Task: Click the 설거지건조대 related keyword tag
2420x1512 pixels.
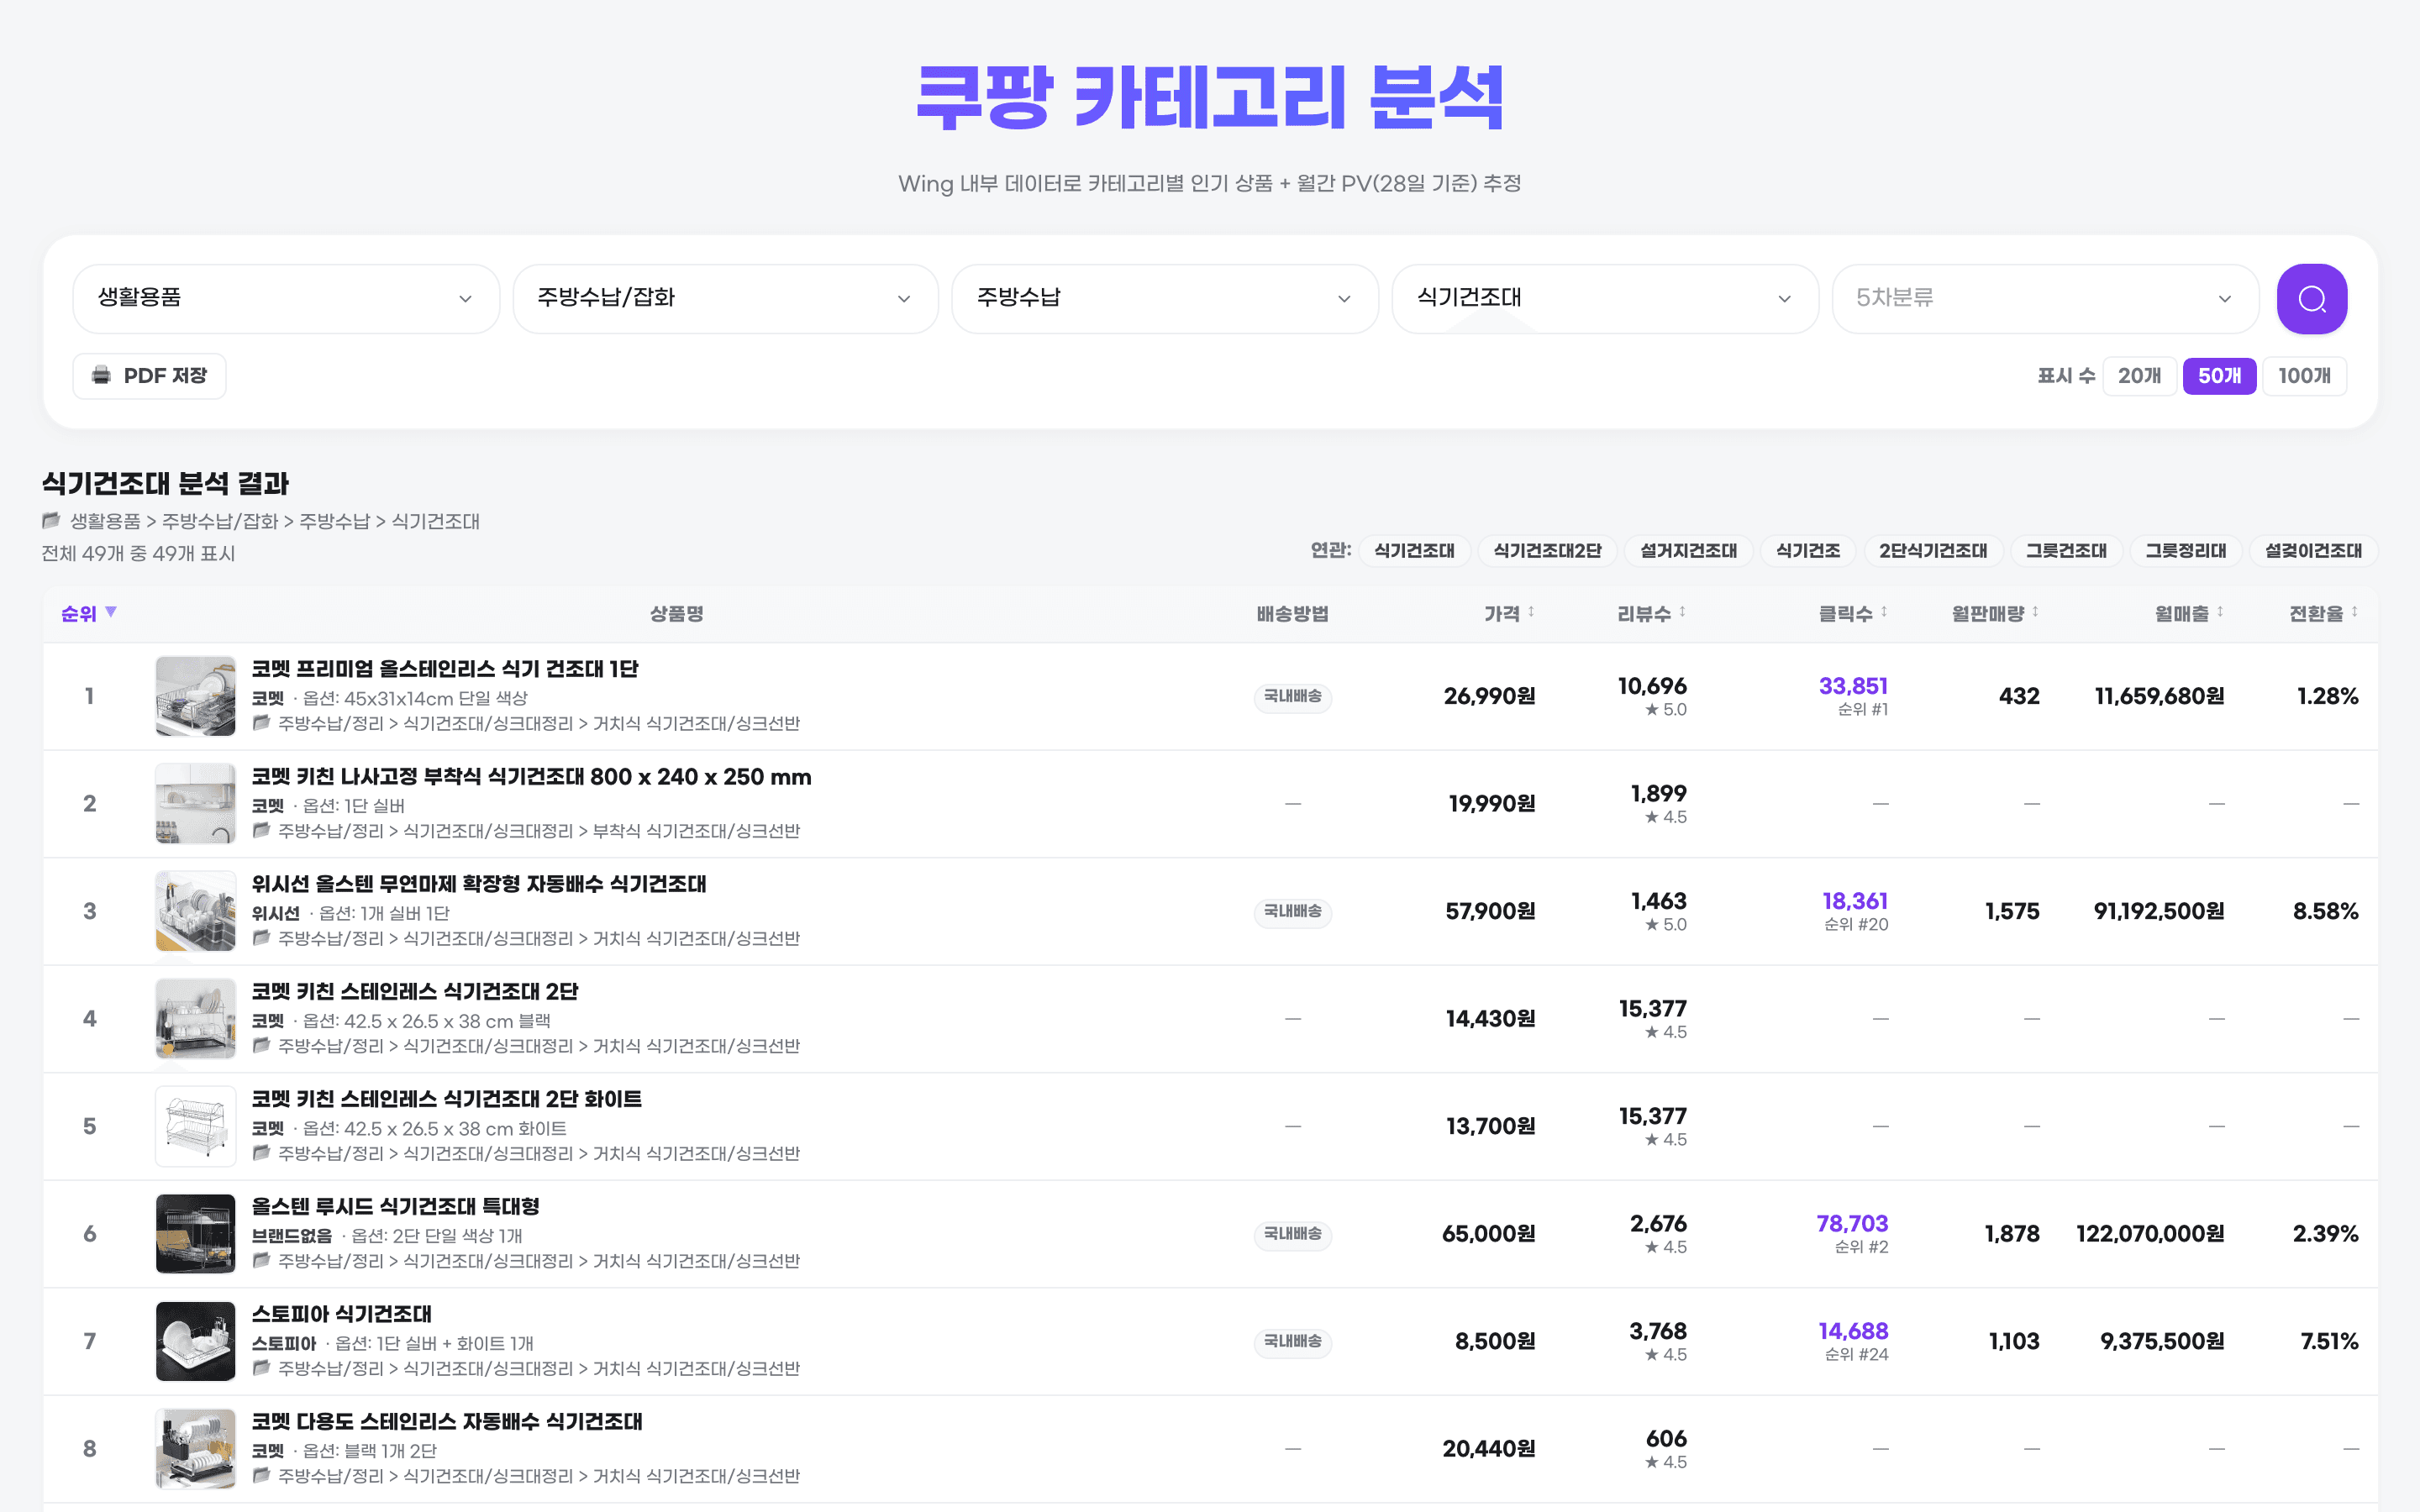Action: coord(1688,551)
